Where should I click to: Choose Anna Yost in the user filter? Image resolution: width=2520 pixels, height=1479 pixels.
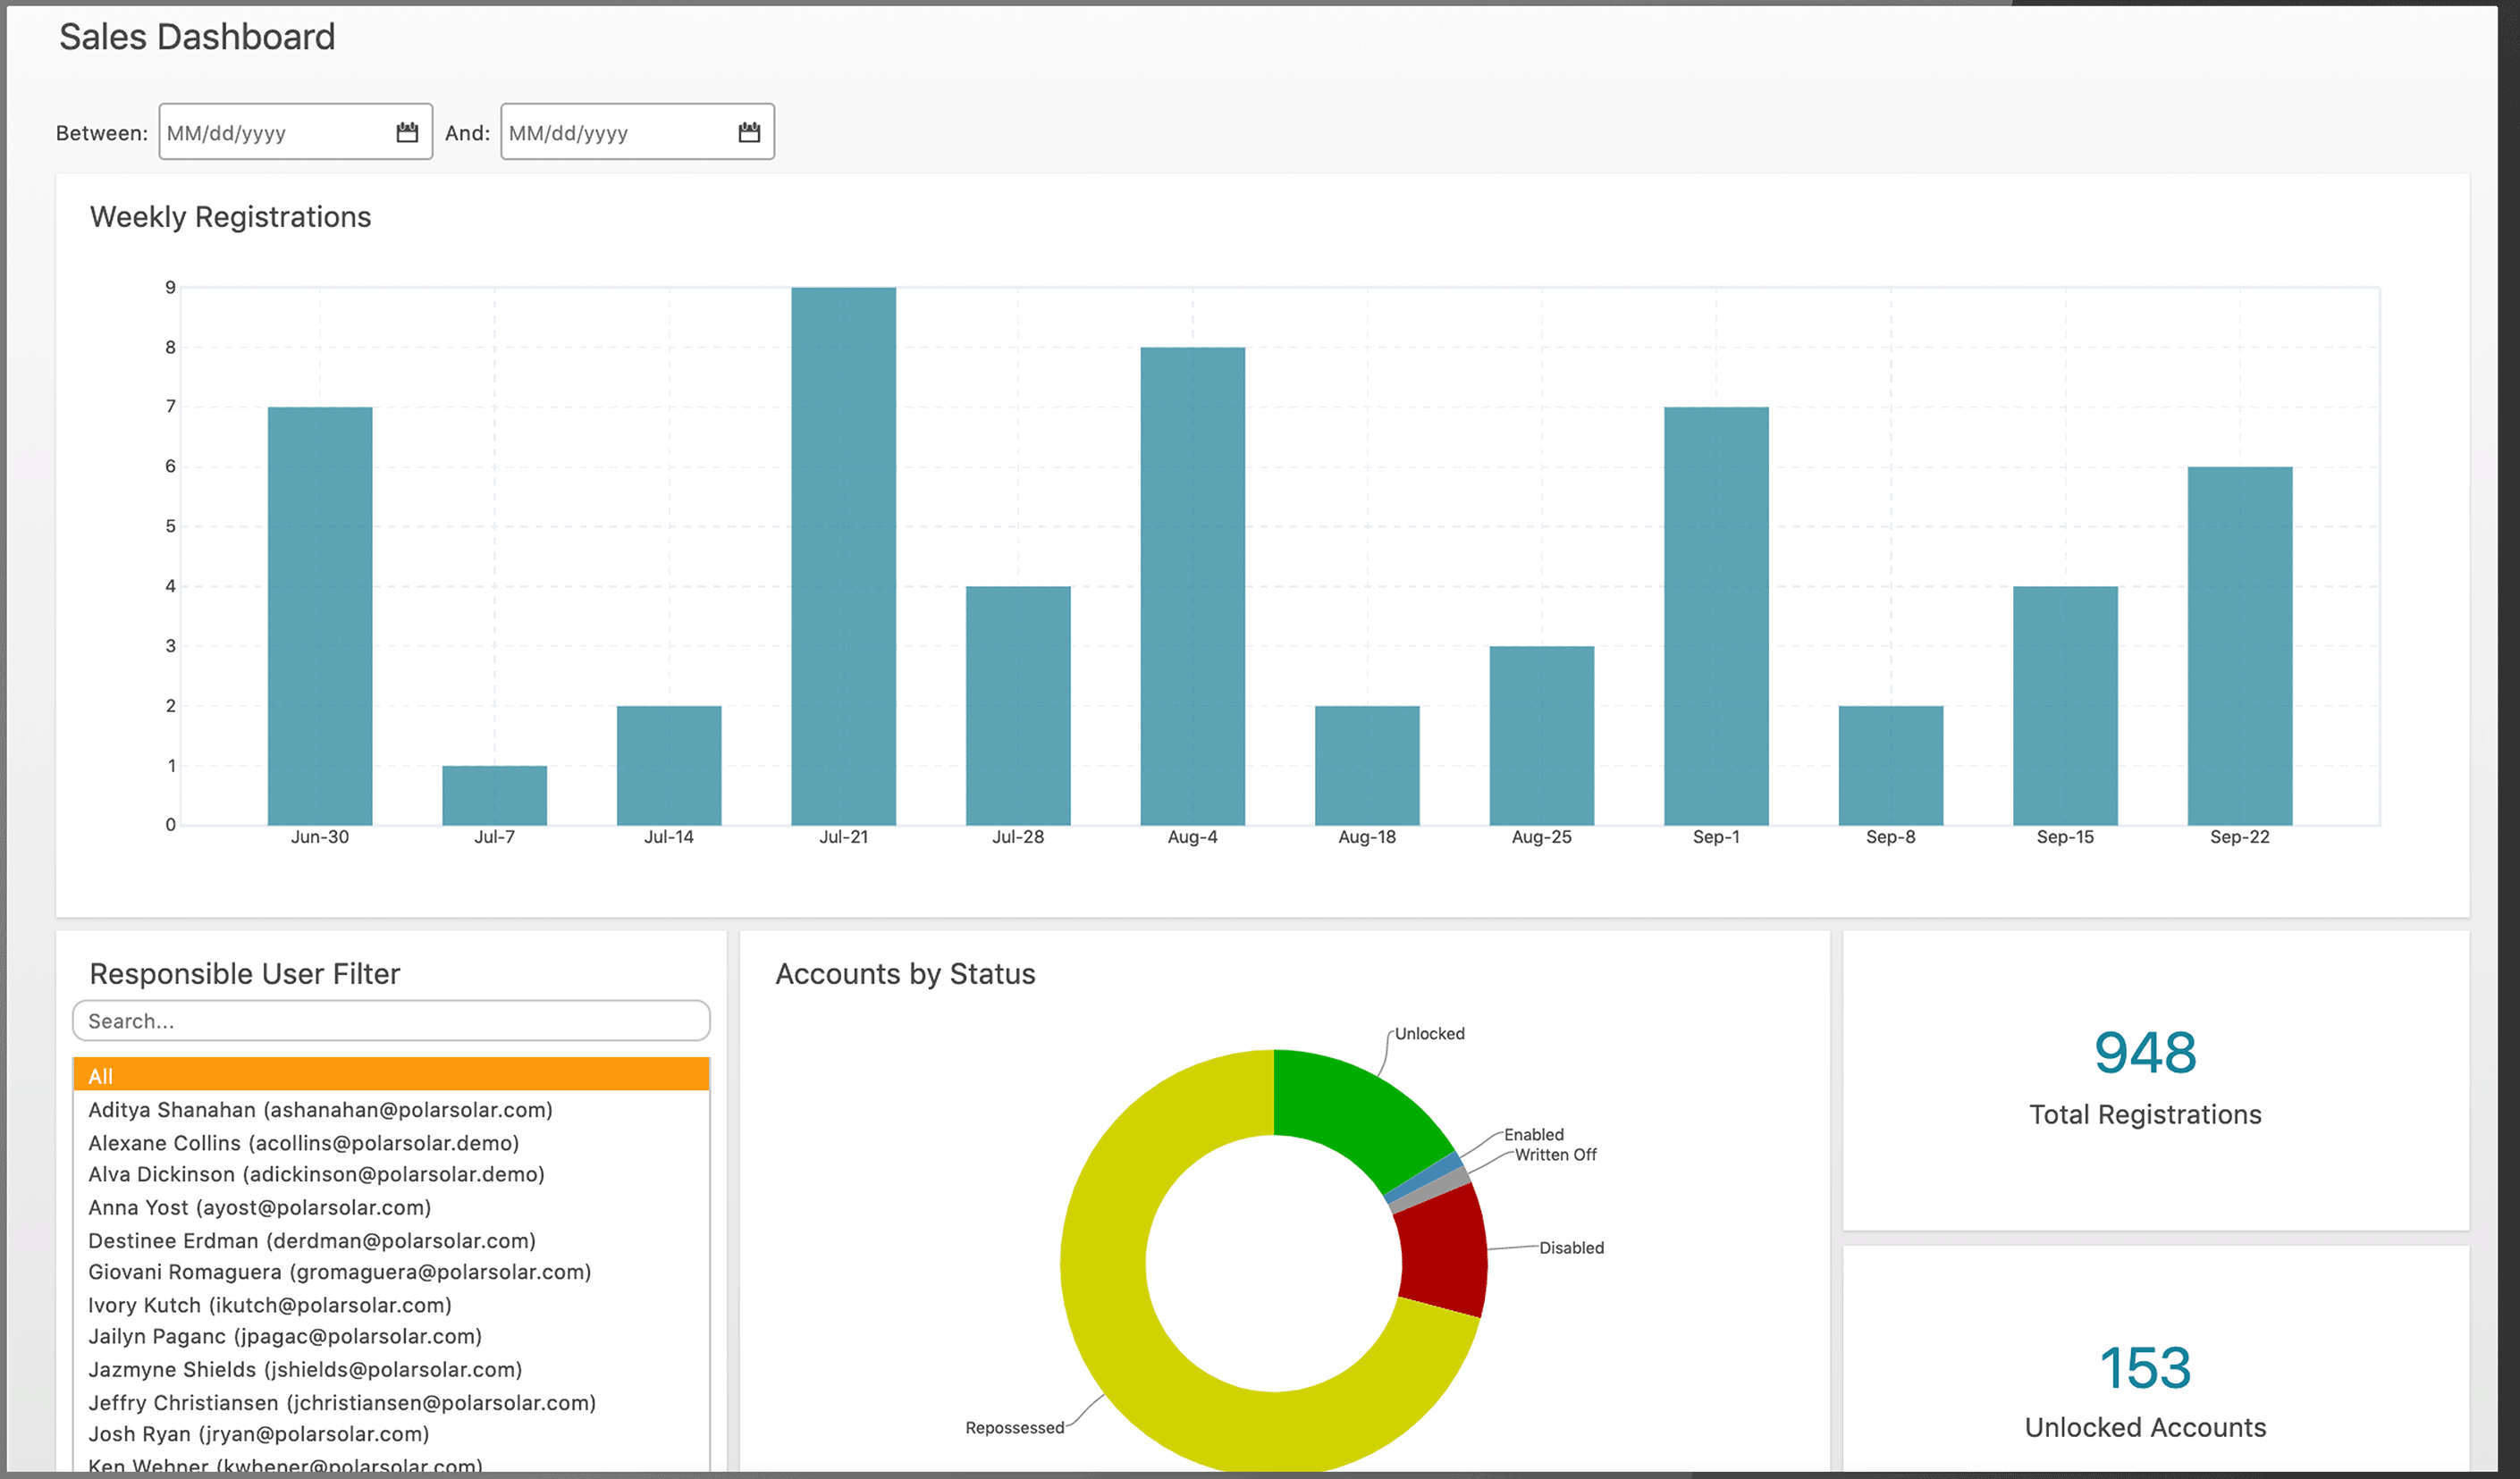pyautogui.click(x=259, y=1208)
